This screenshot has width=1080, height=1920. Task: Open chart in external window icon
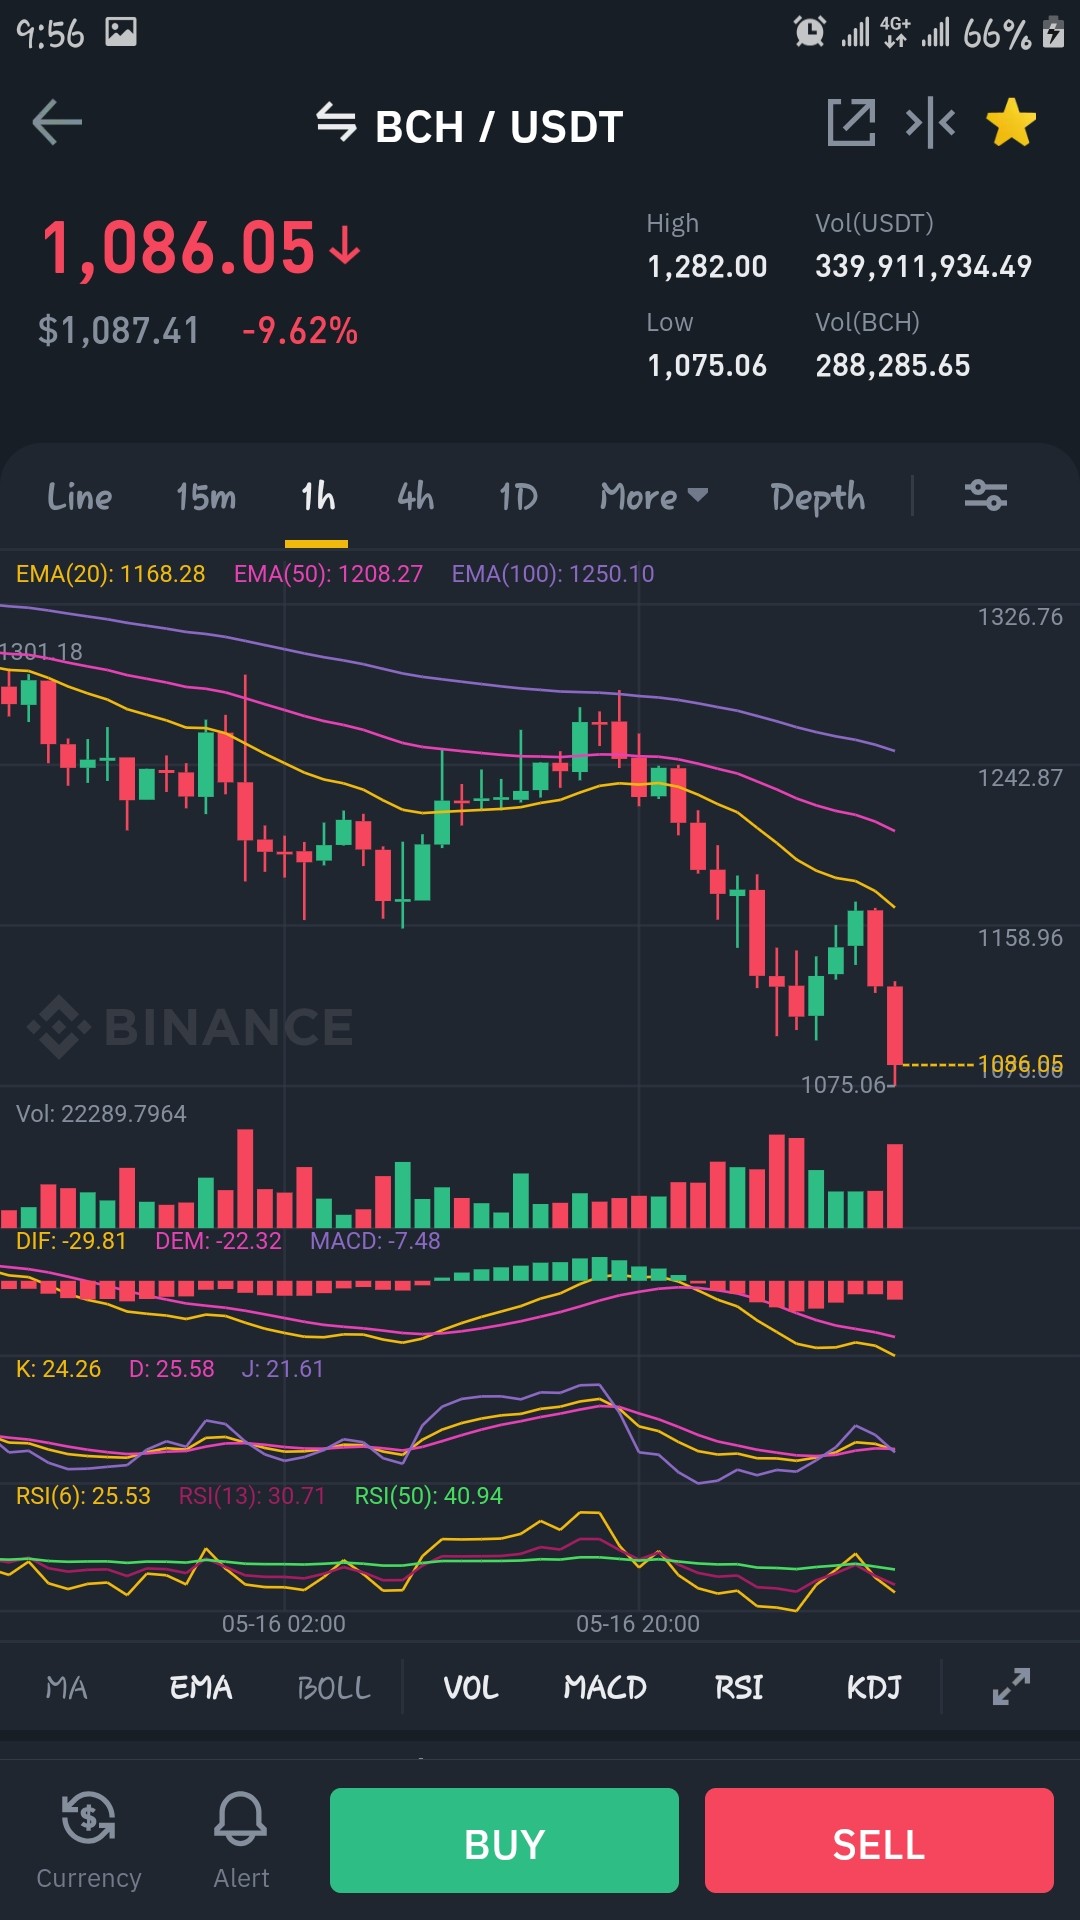point(851,123)
